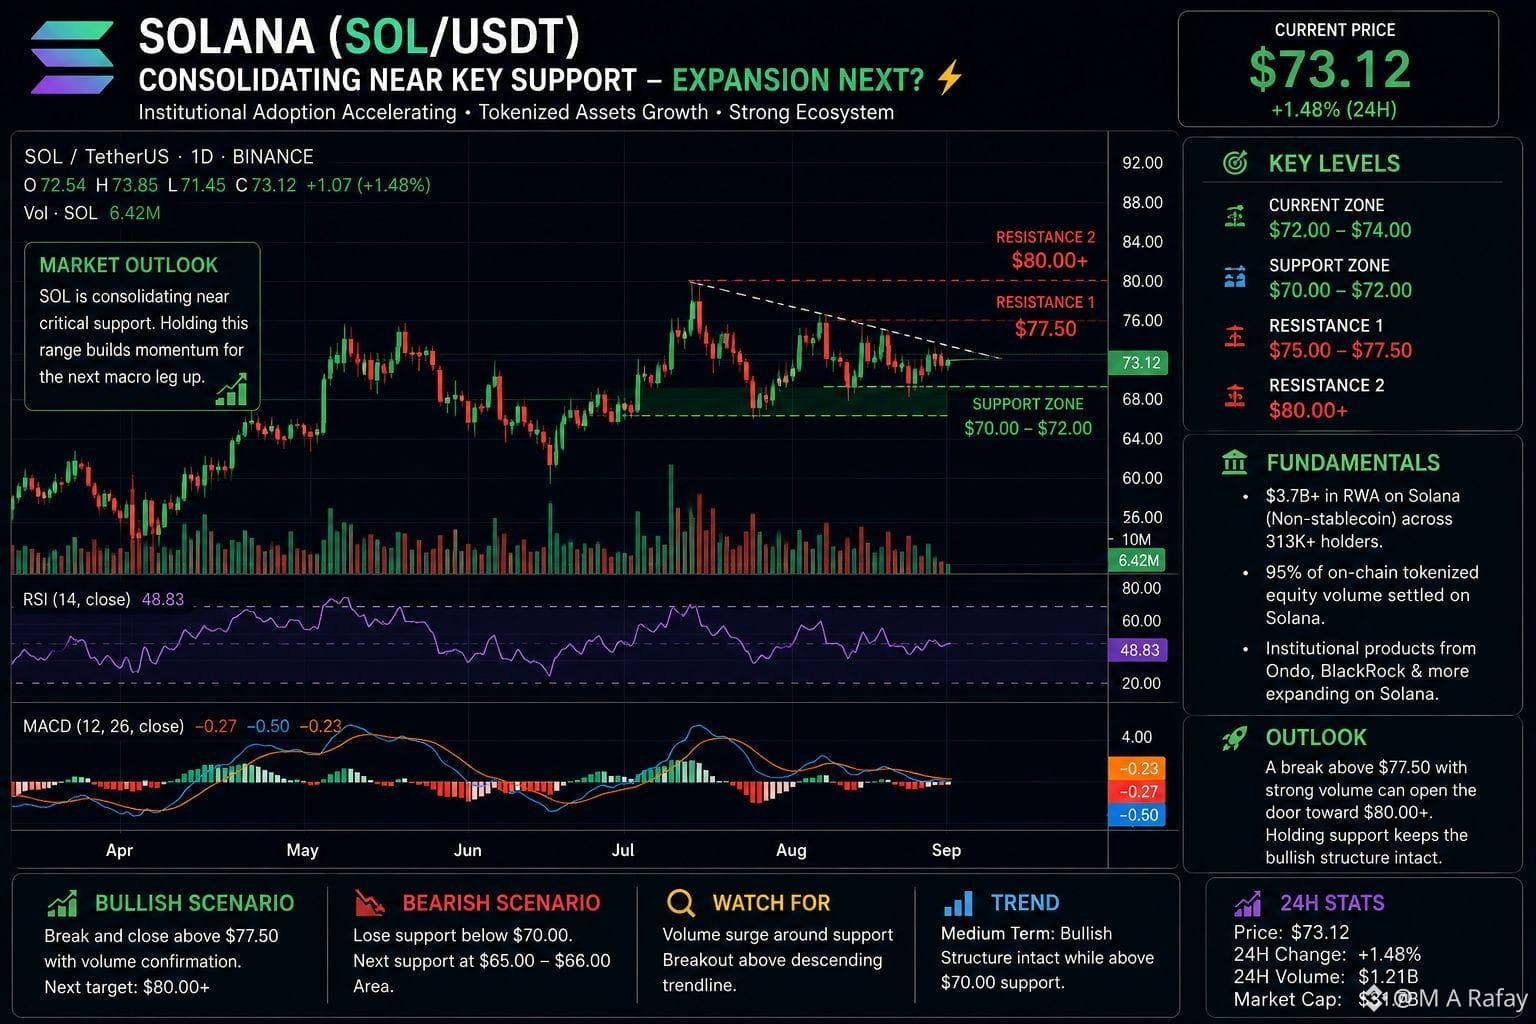The width and height of the screenshot is (1536, 1024).
Task: Click the rocket icon beside OUTLOOK
Action: [x=1234, y=738]
